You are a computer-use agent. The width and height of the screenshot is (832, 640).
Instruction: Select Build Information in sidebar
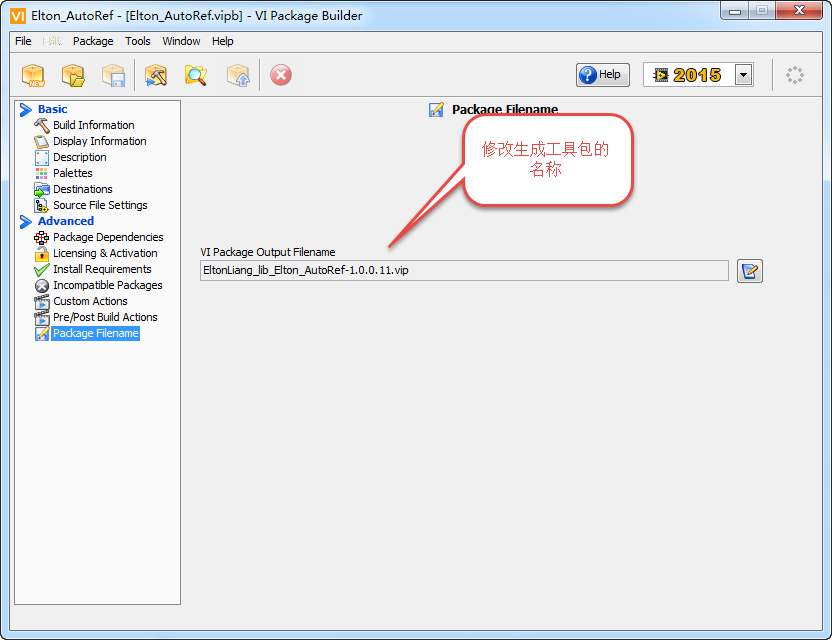pyautogui.click(x=93, y=125)
